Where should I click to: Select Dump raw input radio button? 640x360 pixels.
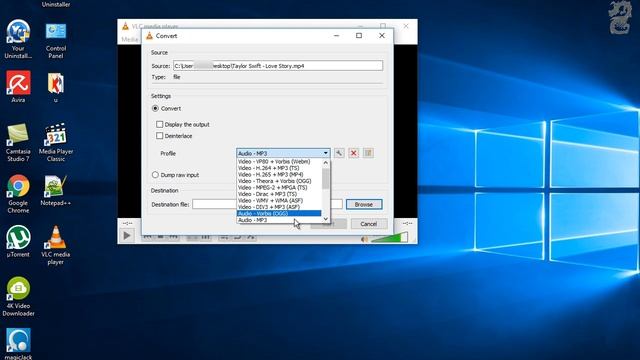[x=155, y=175]
